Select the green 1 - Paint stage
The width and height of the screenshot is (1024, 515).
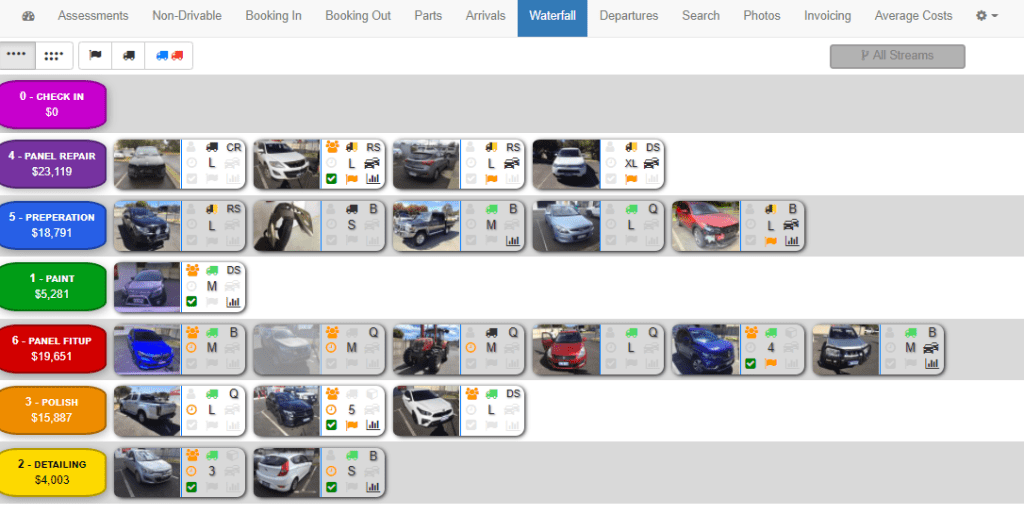click(52, 287)
